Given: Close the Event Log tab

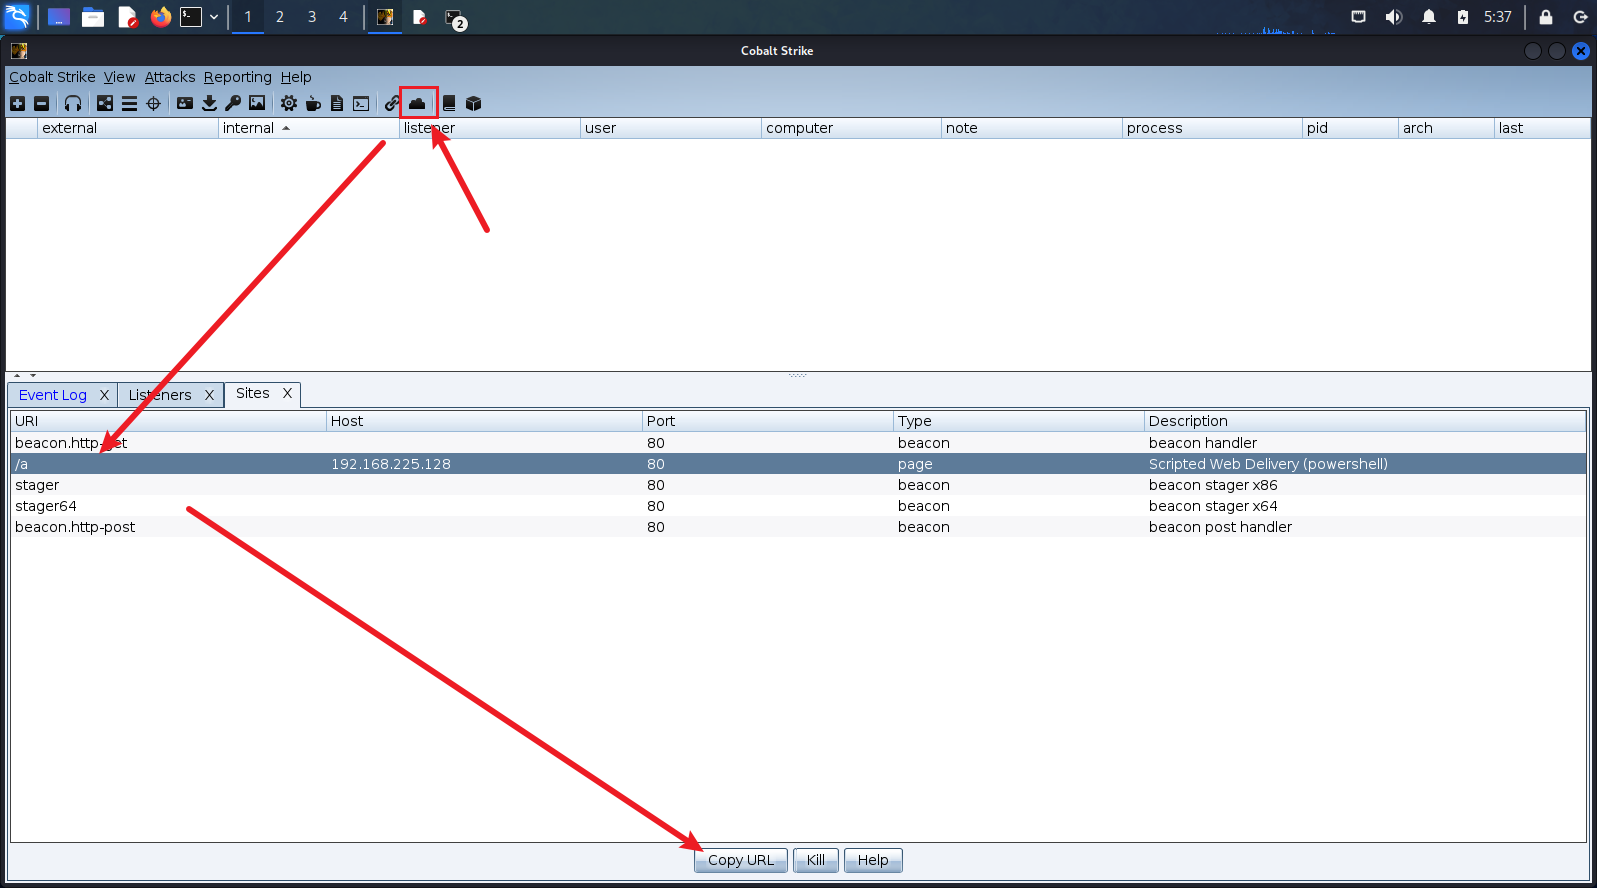Looking at the screenshot, I should (x=104, y=395).
